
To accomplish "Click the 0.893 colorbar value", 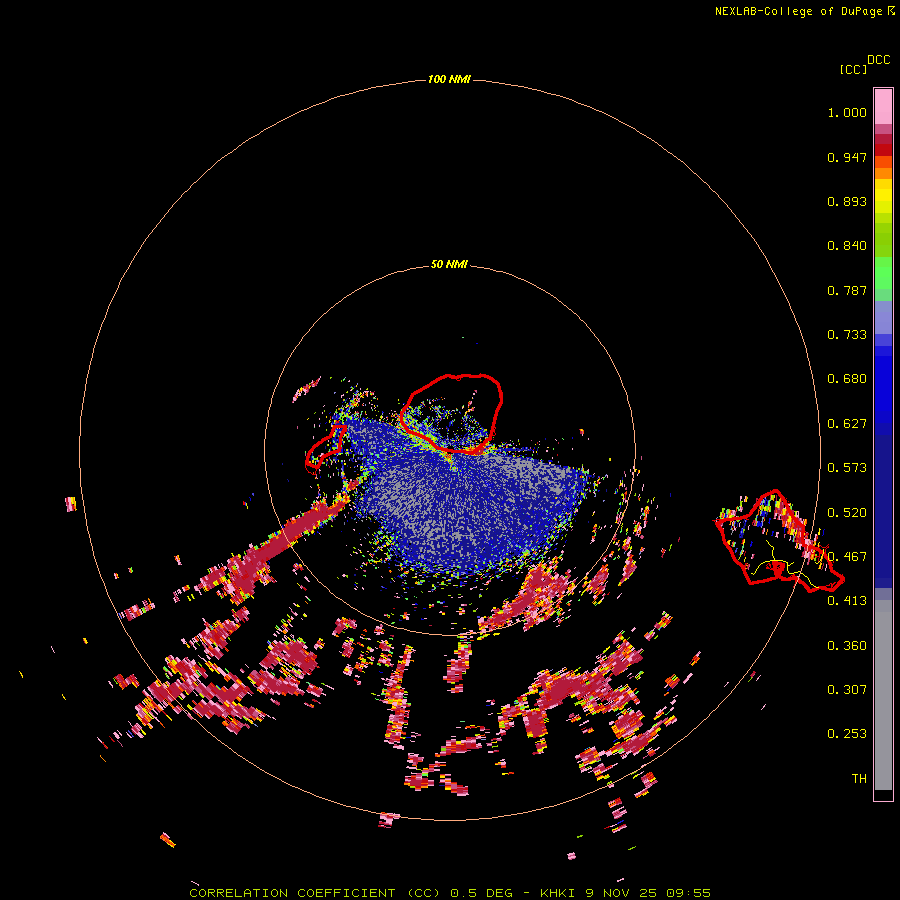I will [847, 201].
